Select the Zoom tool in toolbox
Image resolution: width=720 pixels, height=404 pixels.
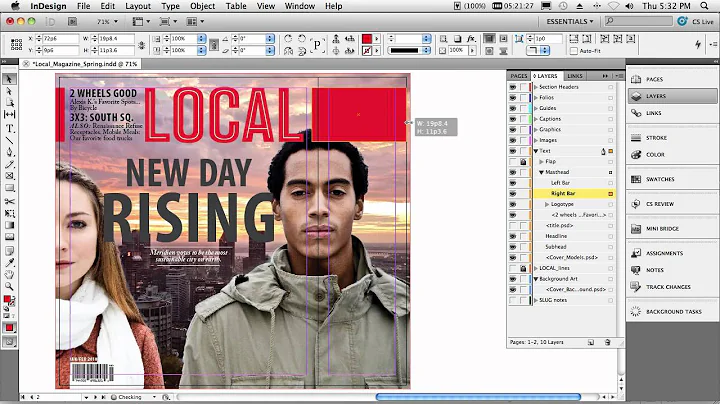pyautogui.click(x=9, y=286)
